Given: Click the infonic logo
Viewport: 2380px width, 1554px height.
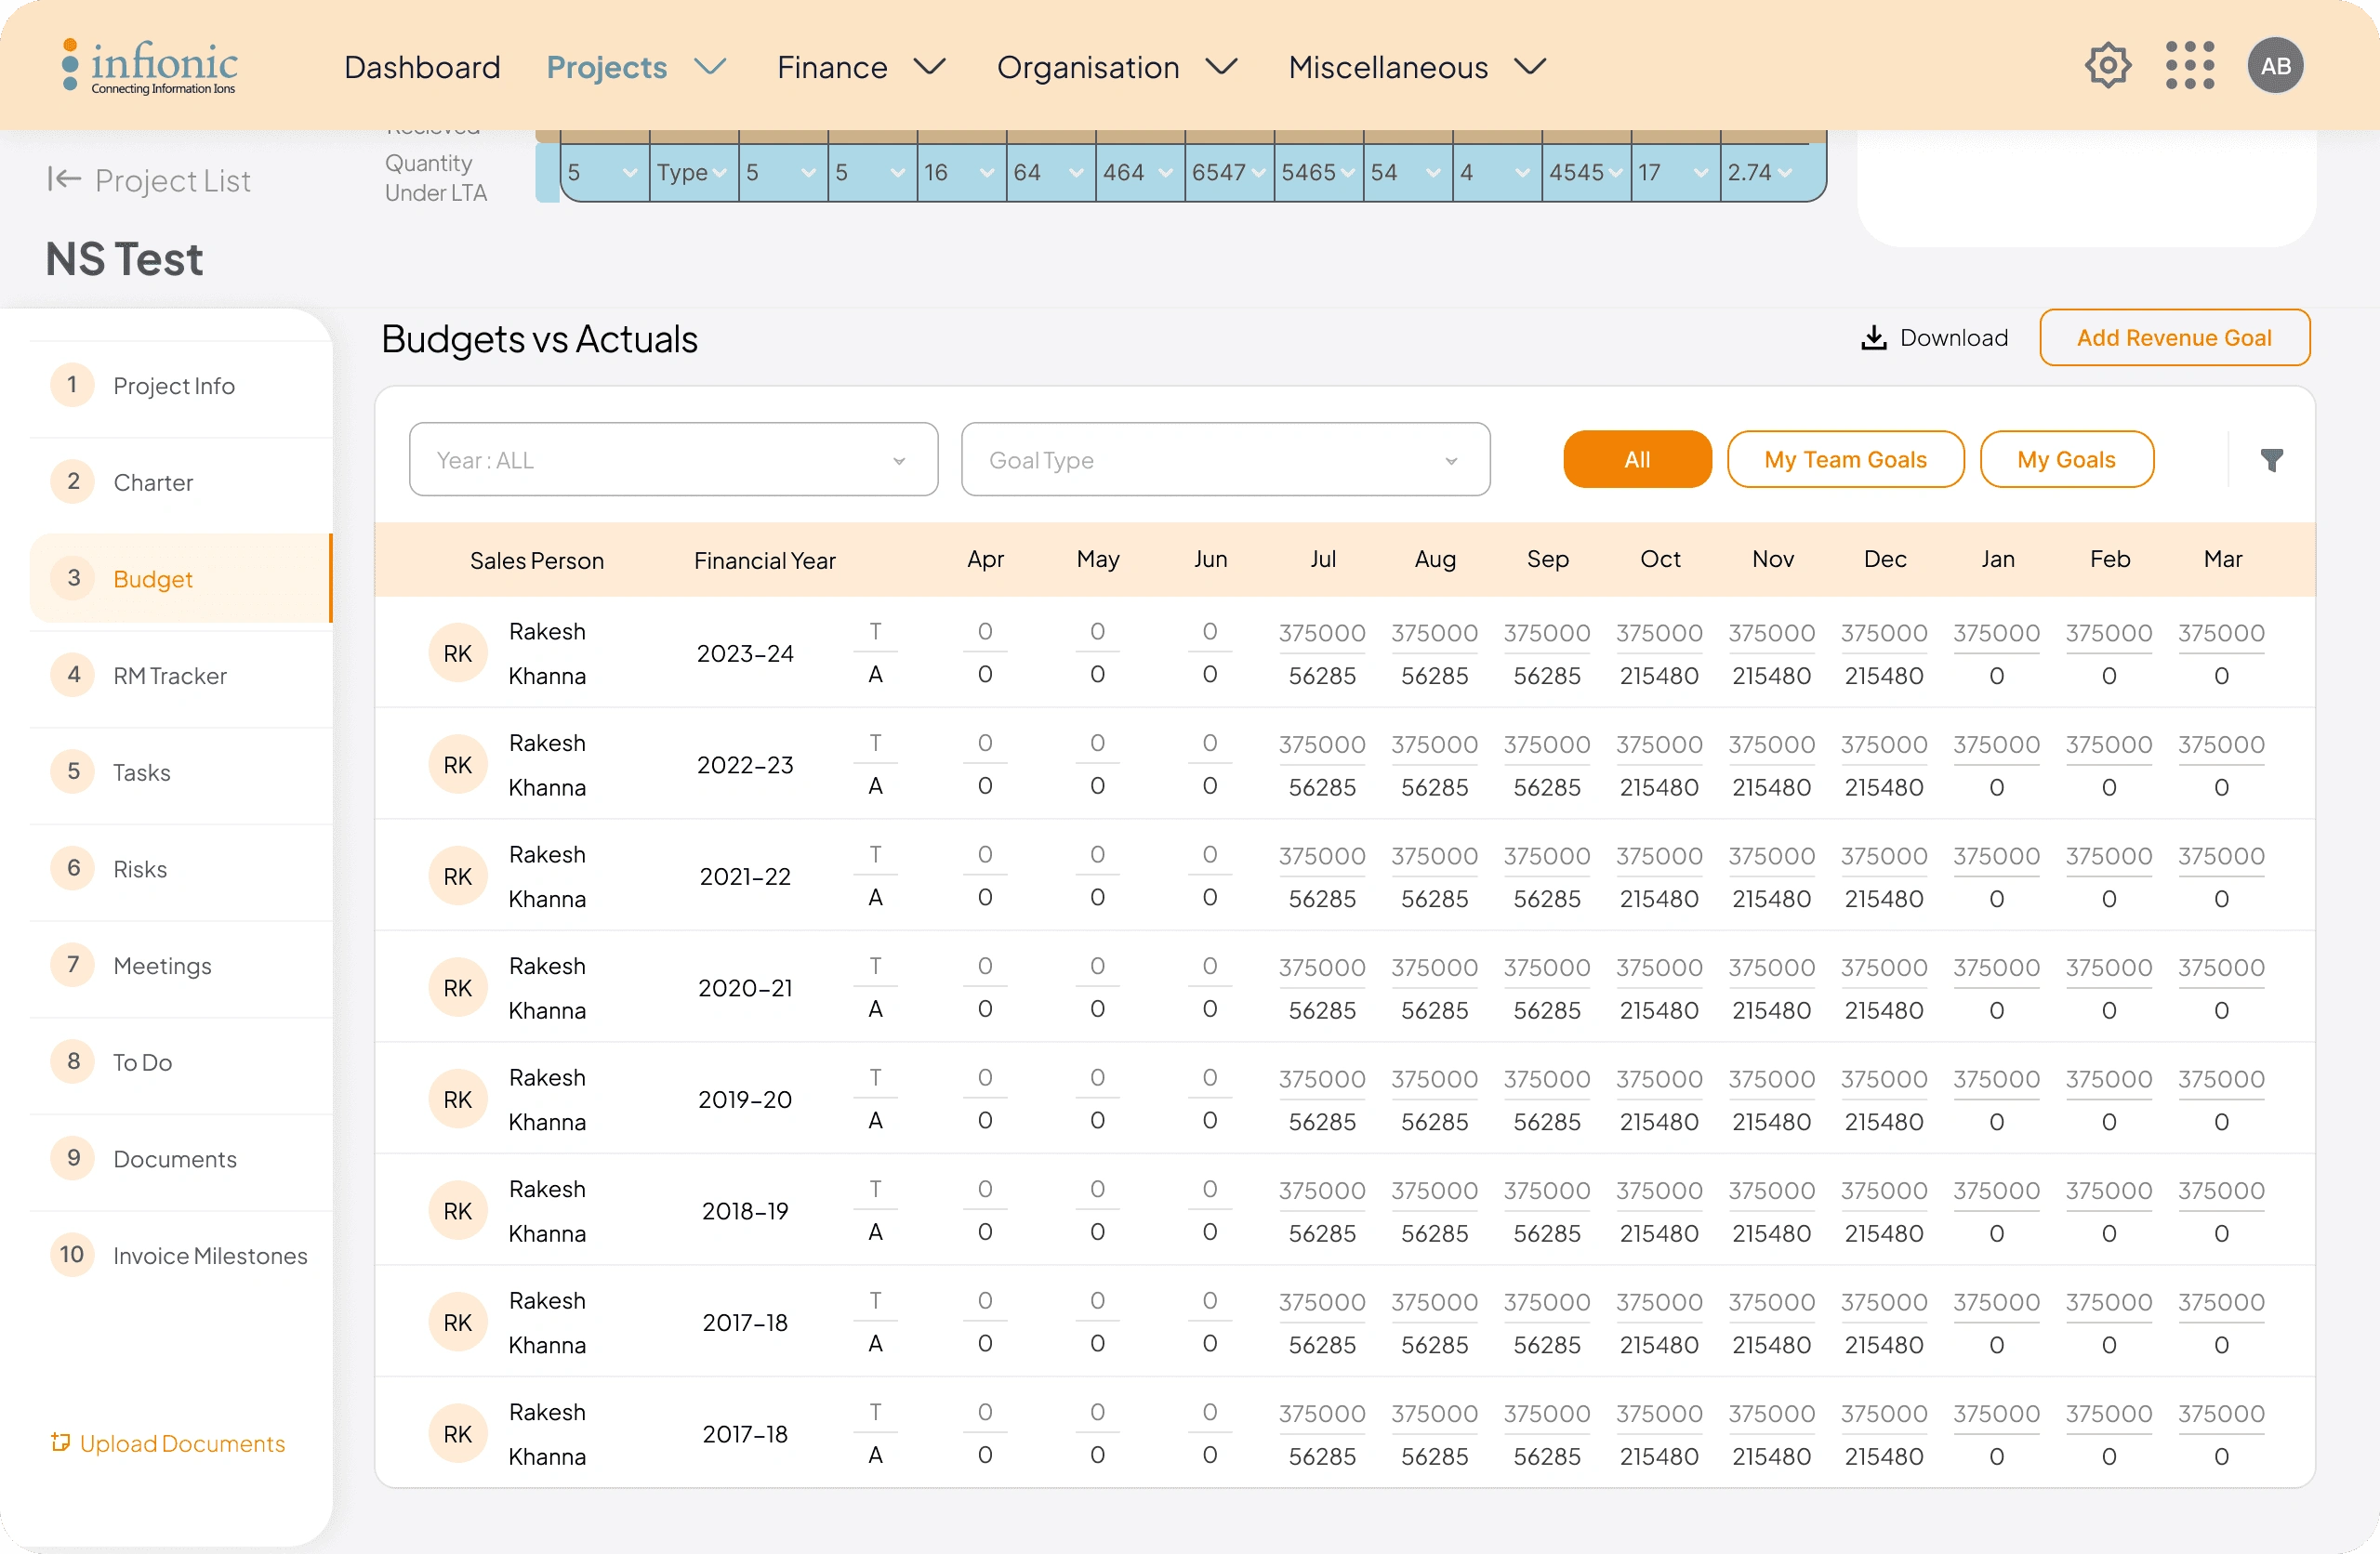Looking at the screenshot, I should [x=150, y=66].
